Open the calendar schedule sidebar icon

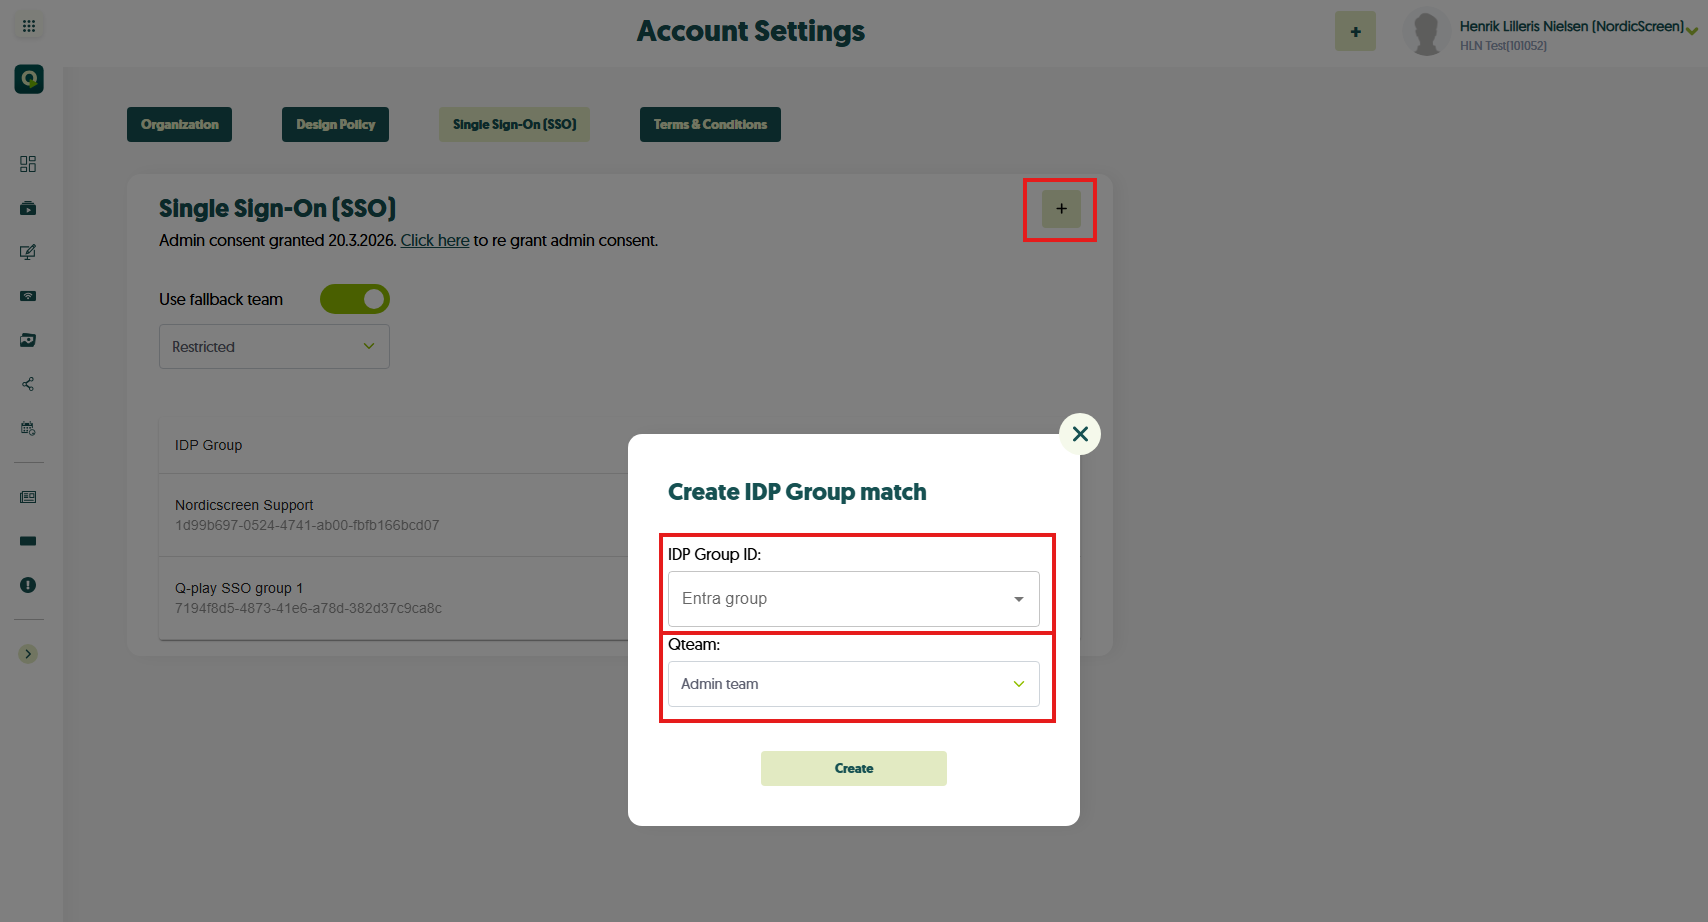[28, 428]
